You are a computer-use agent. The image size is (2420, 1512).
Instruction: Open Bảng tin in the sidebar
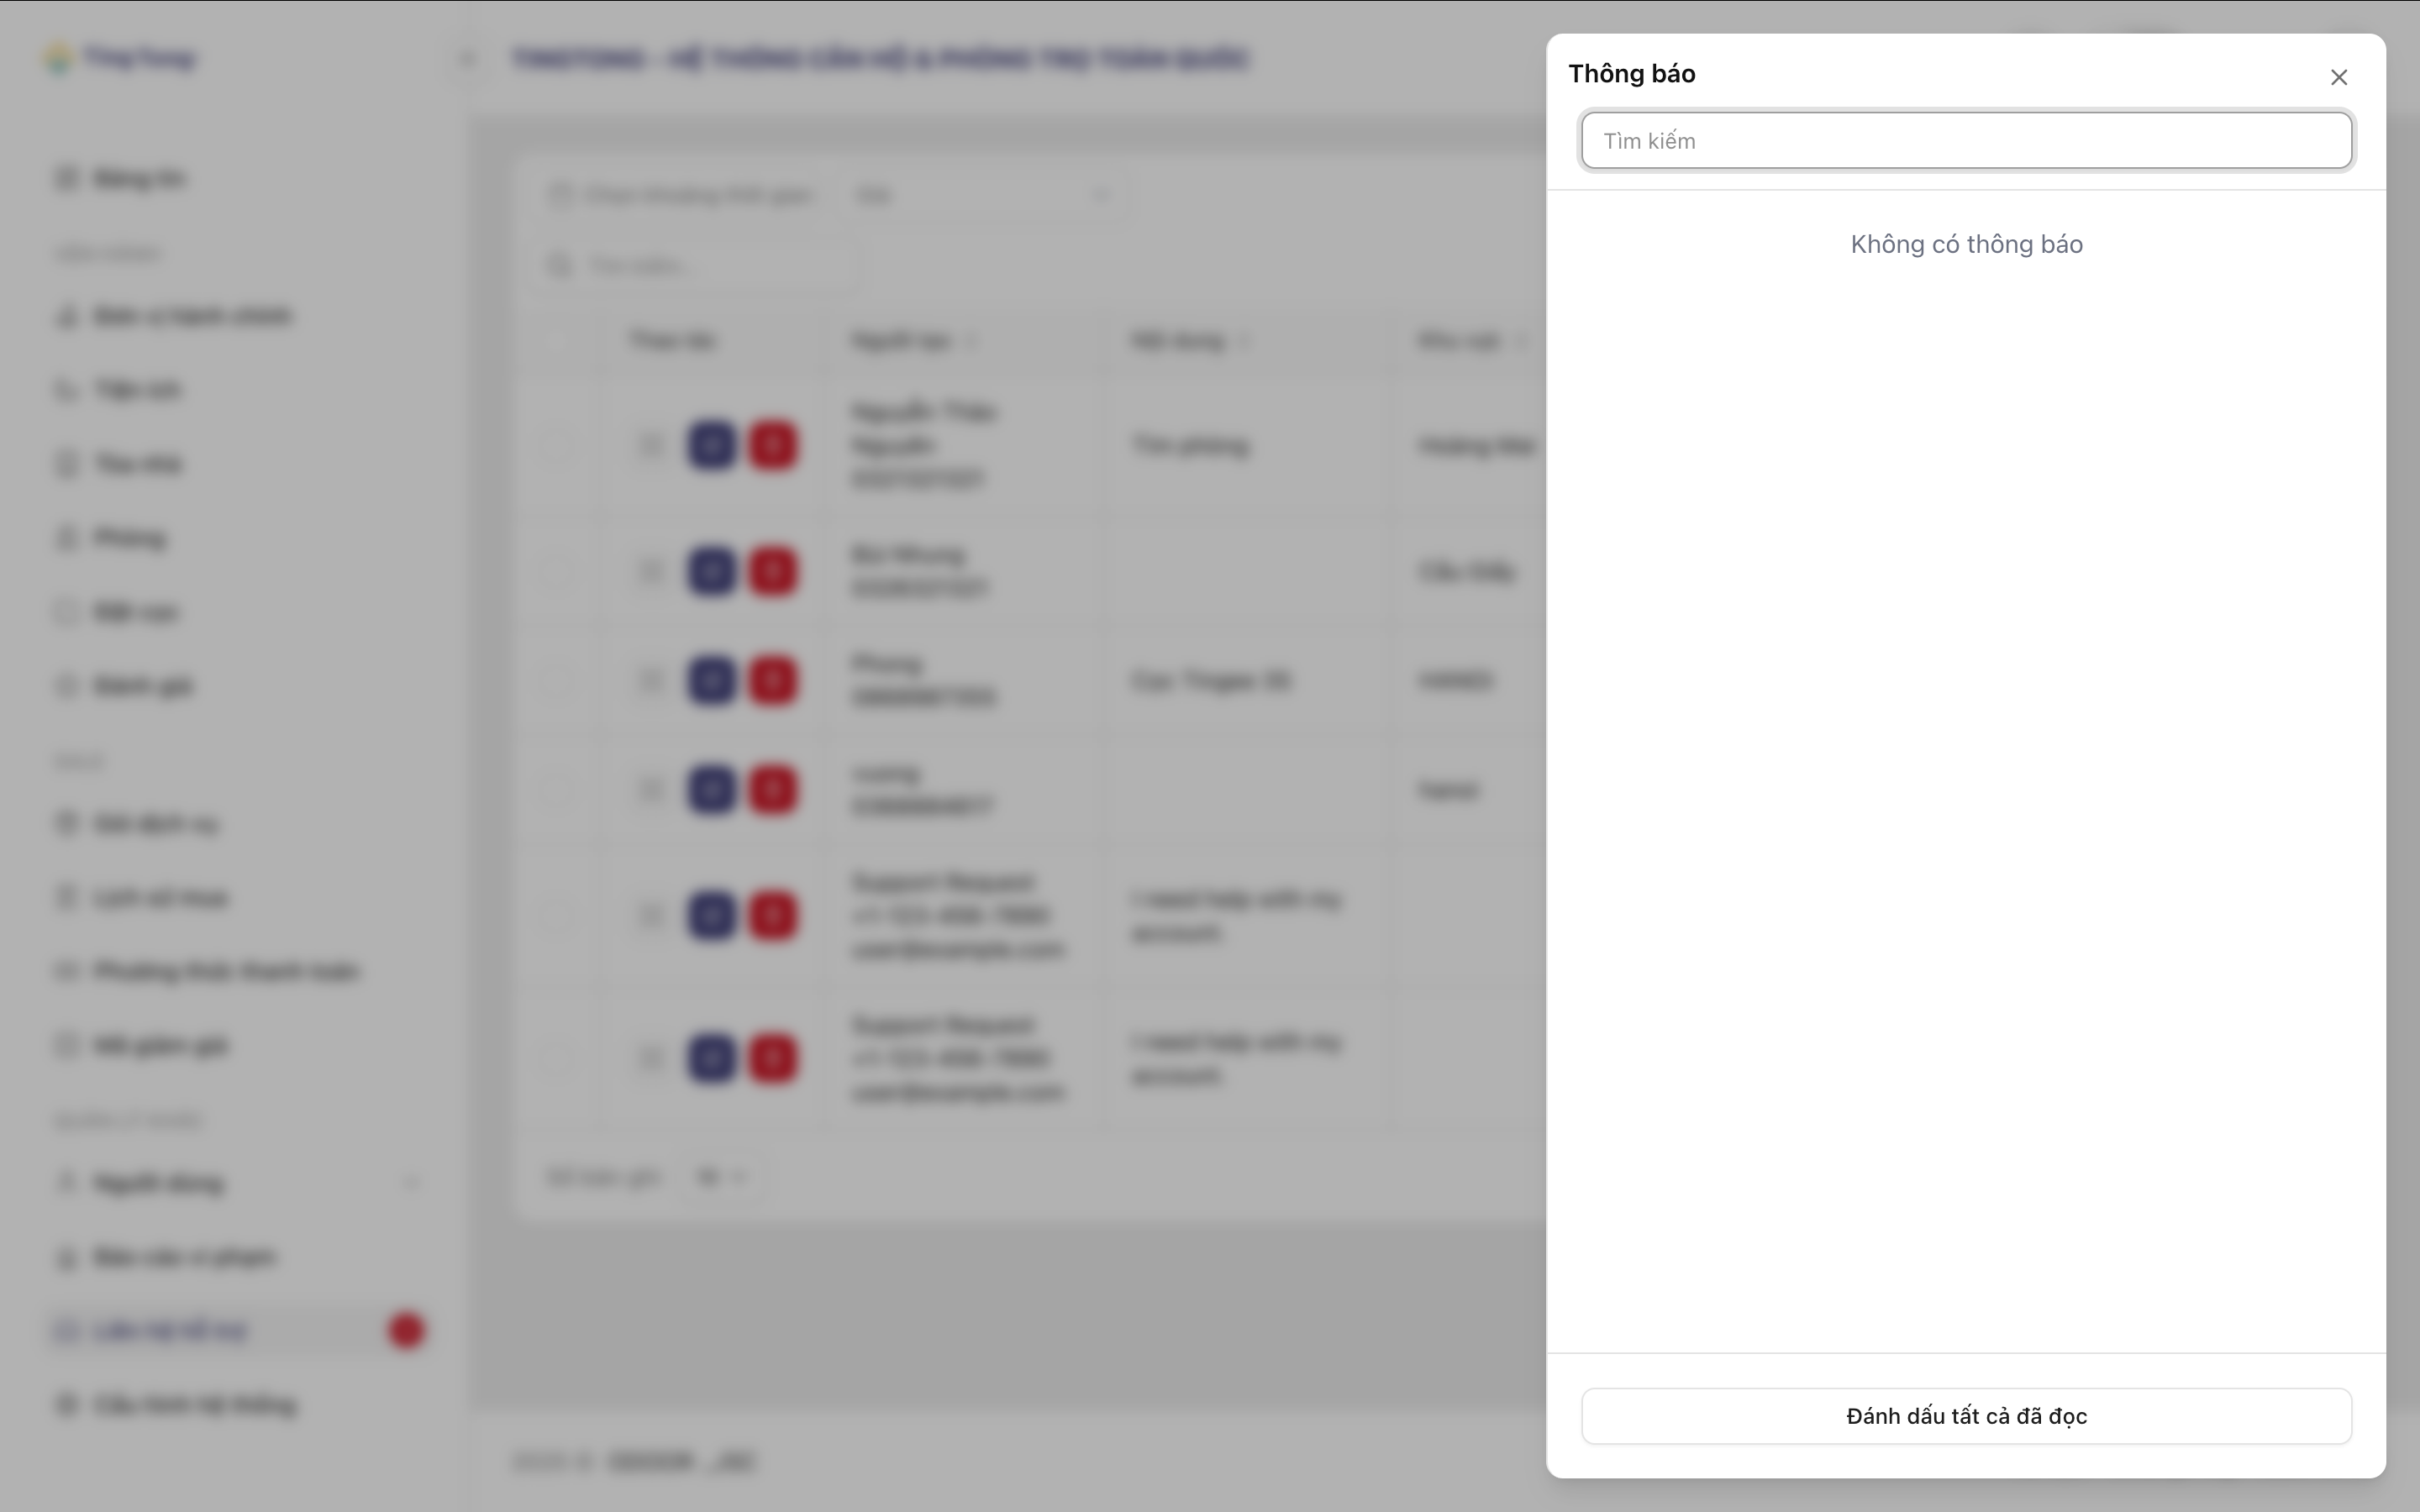point(138,179)
